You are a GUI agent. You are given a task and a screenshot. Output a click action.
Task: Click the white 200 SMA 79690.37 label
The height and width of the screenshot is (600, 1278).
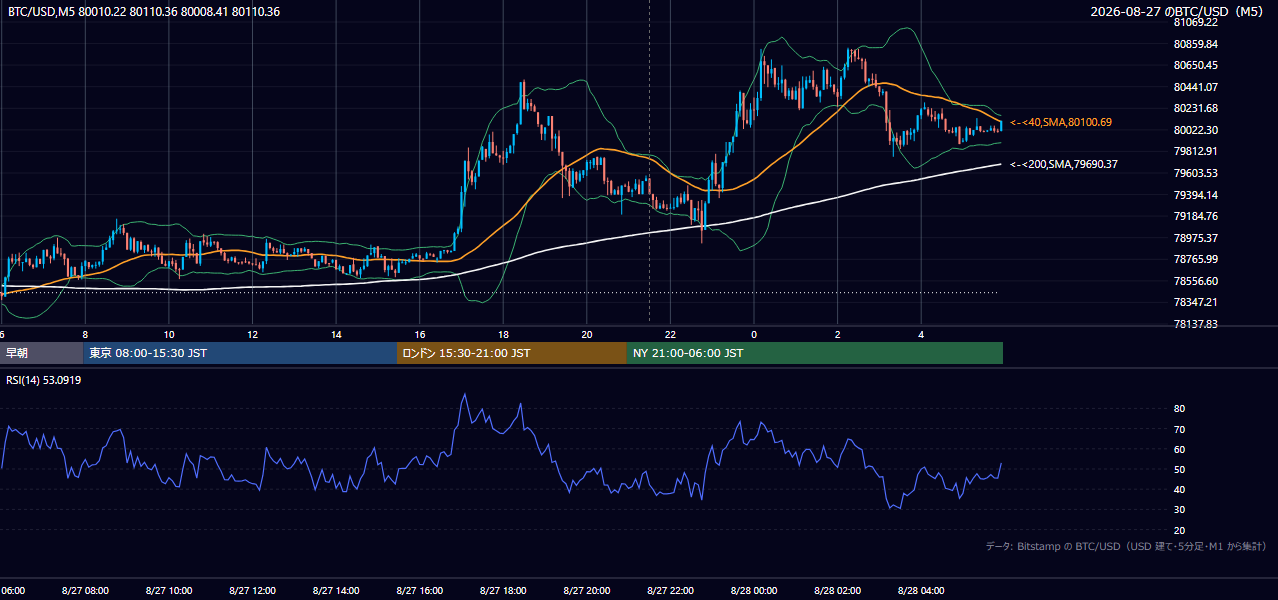1064,164
